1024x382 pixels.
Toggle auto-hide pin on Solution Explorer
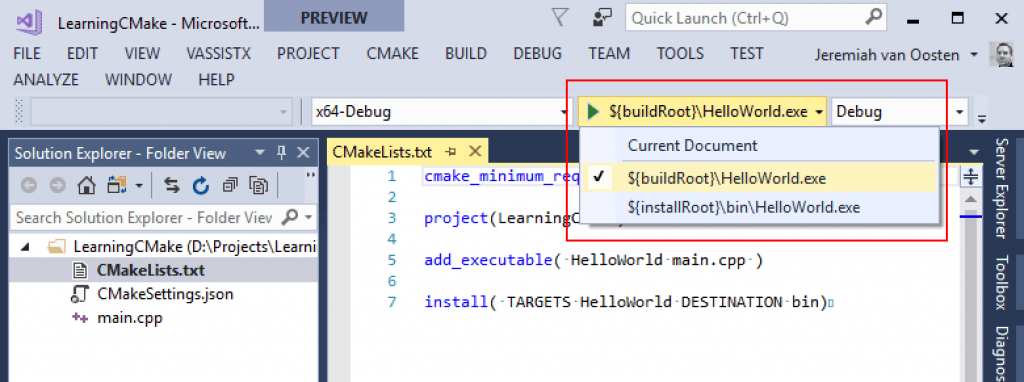pyautogui.click(x=281, y=153)
